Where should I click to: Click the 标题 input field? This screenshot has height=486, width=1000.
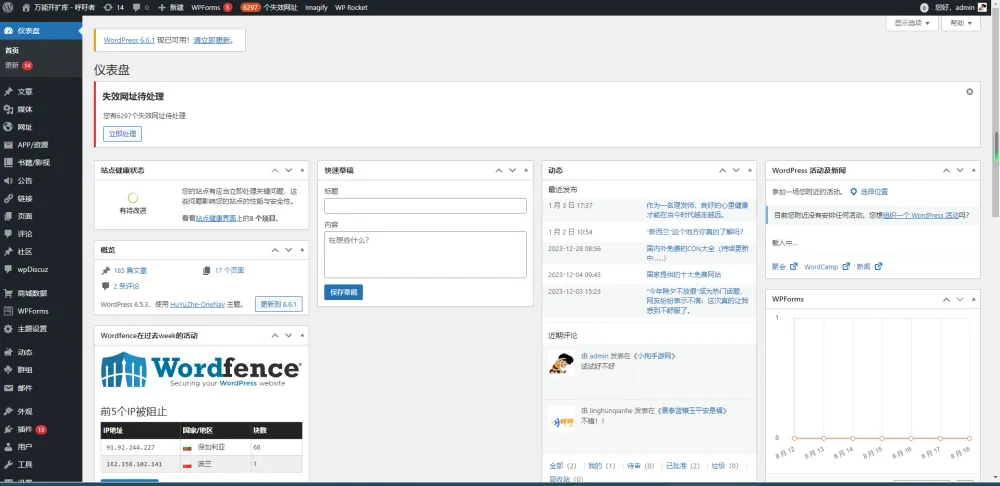point(425,206)
